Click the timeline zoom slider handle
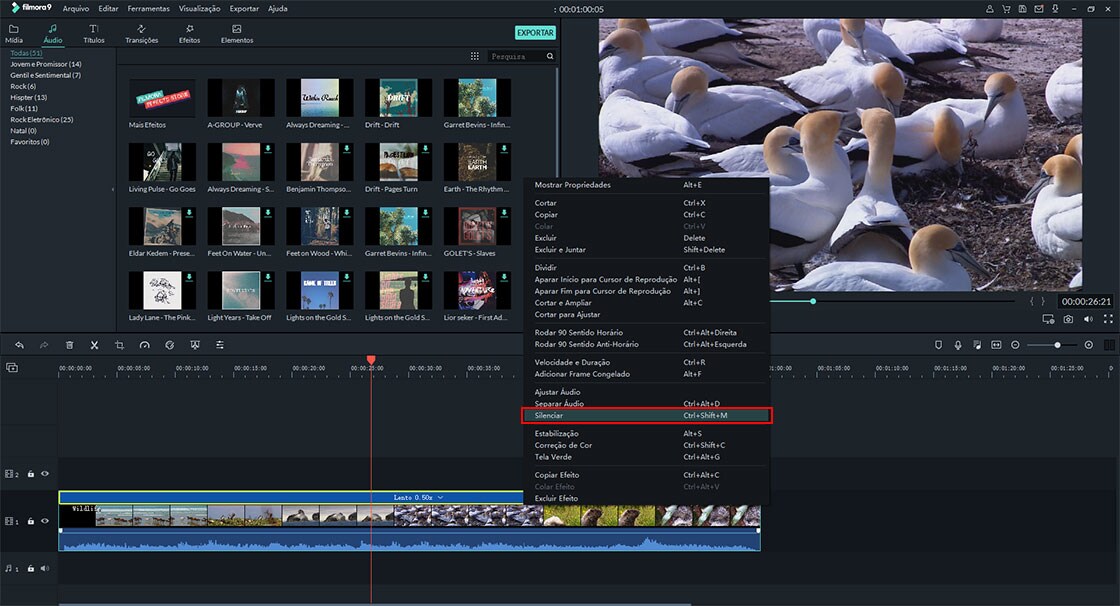Viewport: 1120px width, 606px height. coord(1057,345)
